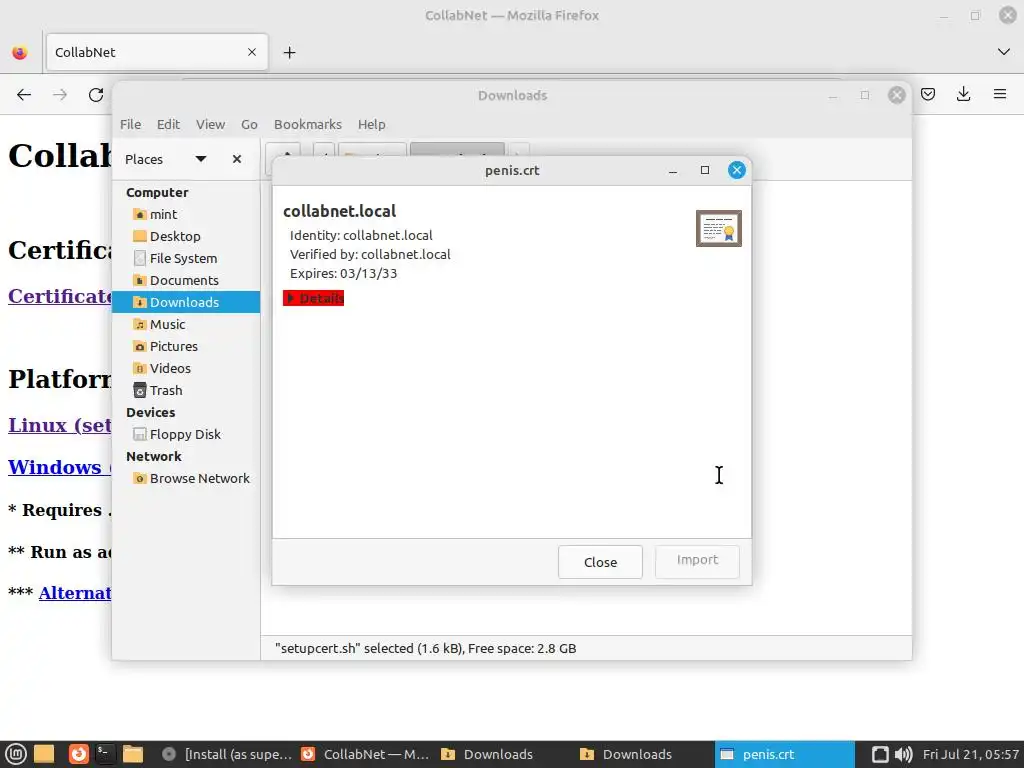Click the certificate icon in penis.crt viewer
The image size is (1024, 768).
pyautogui.click(x=718, y=229)
